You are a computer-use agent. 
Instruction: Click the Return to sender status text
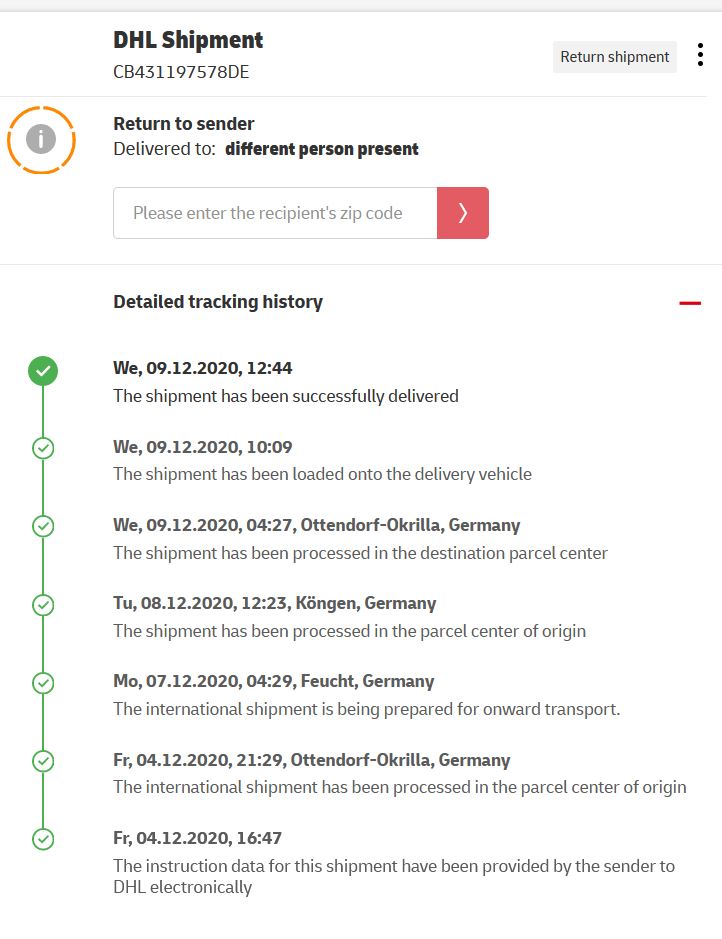tap(184, 124)
